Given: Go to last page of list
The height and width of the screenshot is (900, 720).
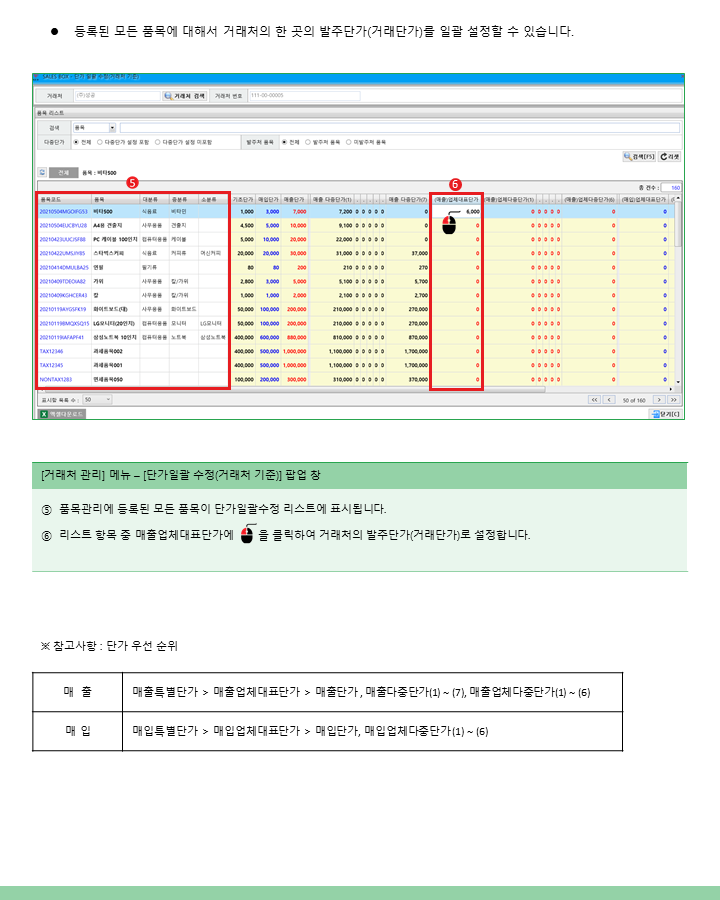Looking at the screenshot, I should (x=673, y=399).
